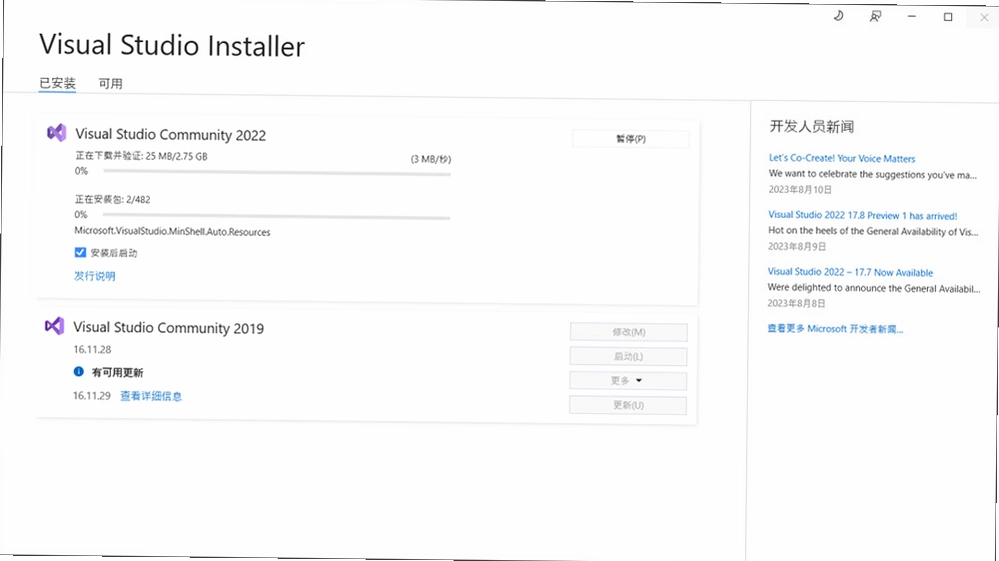Click 更新(U) button for VS 2019
This screenshot has height=561, width=999.
click(x=628, y=405)
